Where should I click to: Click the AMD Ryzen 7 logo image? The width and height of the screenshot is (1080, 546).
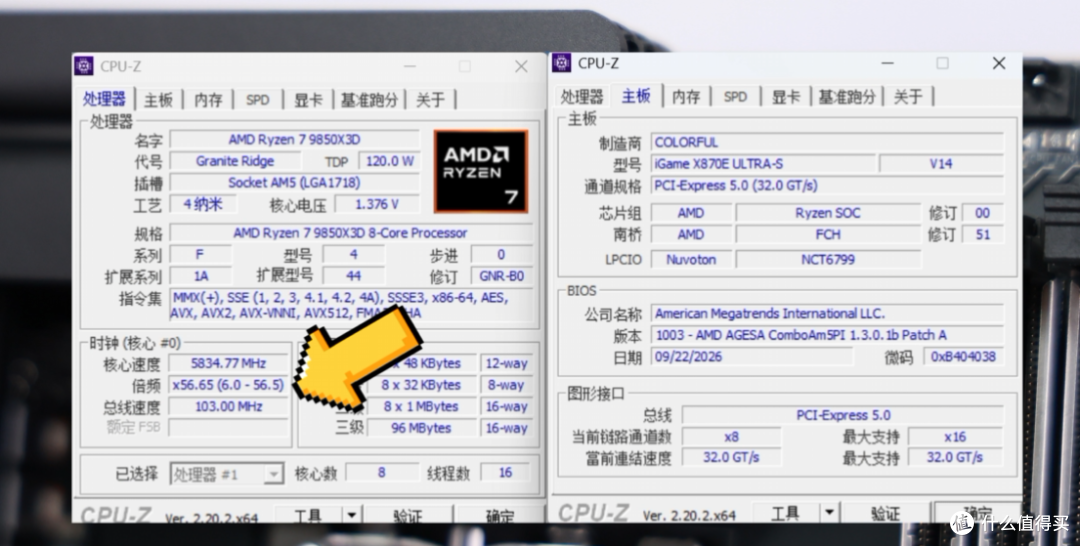click(481, 171)
